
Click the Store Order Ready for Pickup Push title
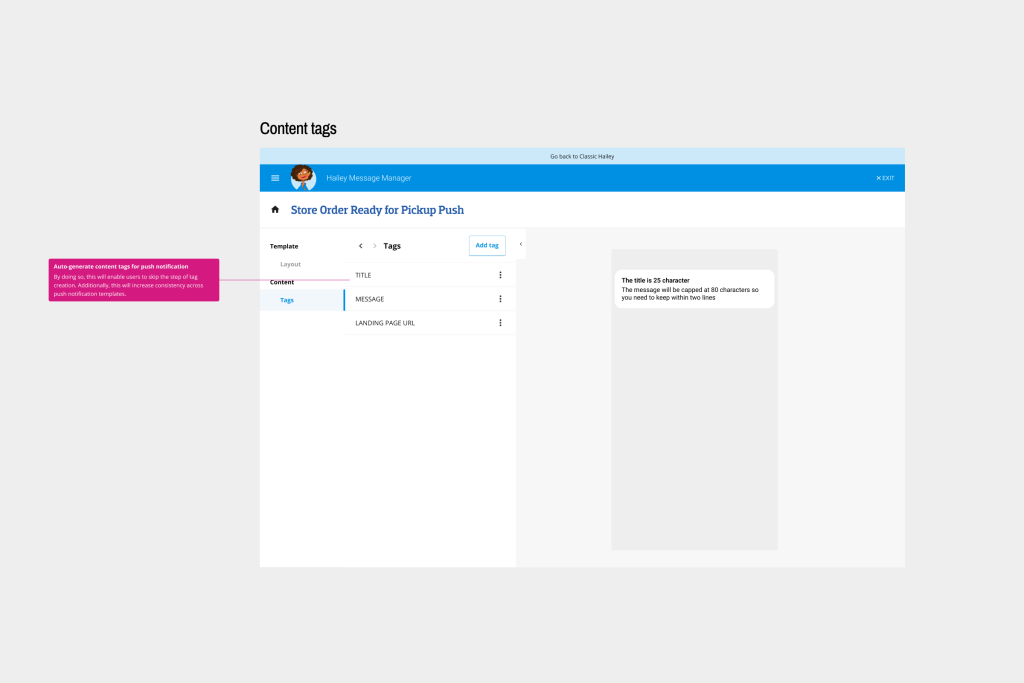click(377, 210)
